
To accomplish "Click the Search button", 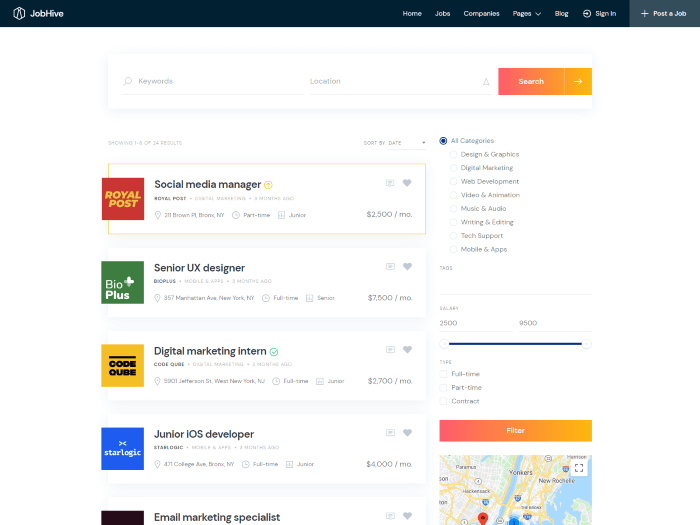I will point(531,81).
